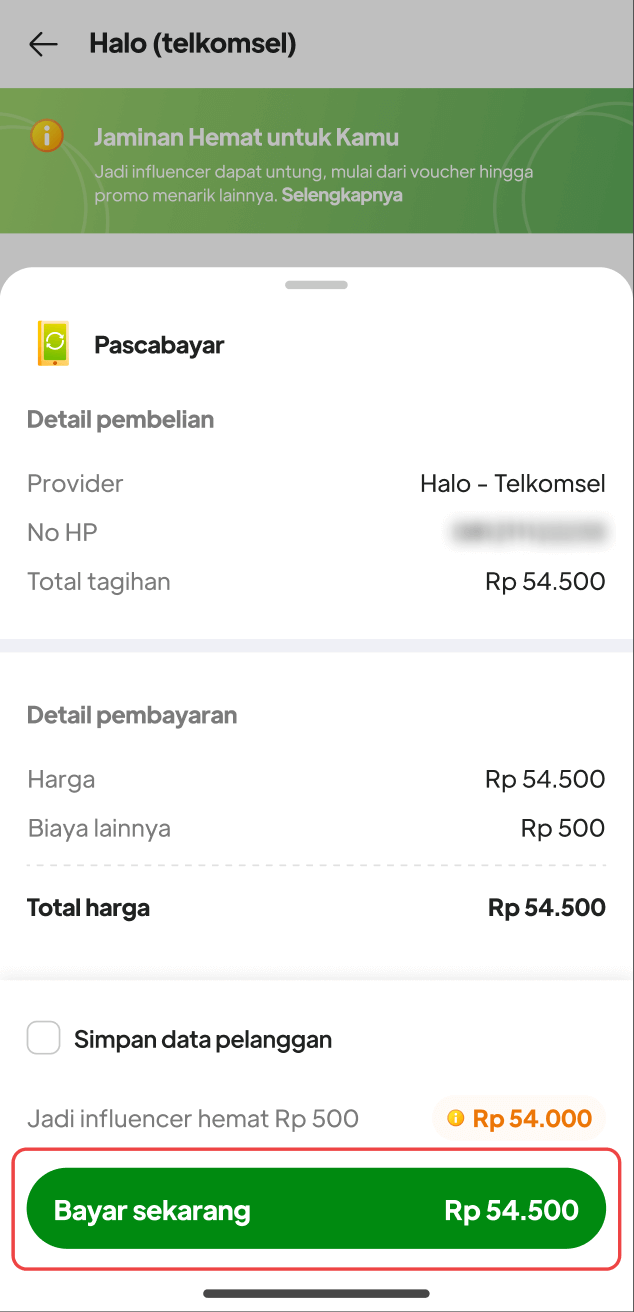Click the Jadi influencer hemat Rp 500 text
This screenshot has width=634, height=1312.
pyautogui.click(x=193, y=1119)
